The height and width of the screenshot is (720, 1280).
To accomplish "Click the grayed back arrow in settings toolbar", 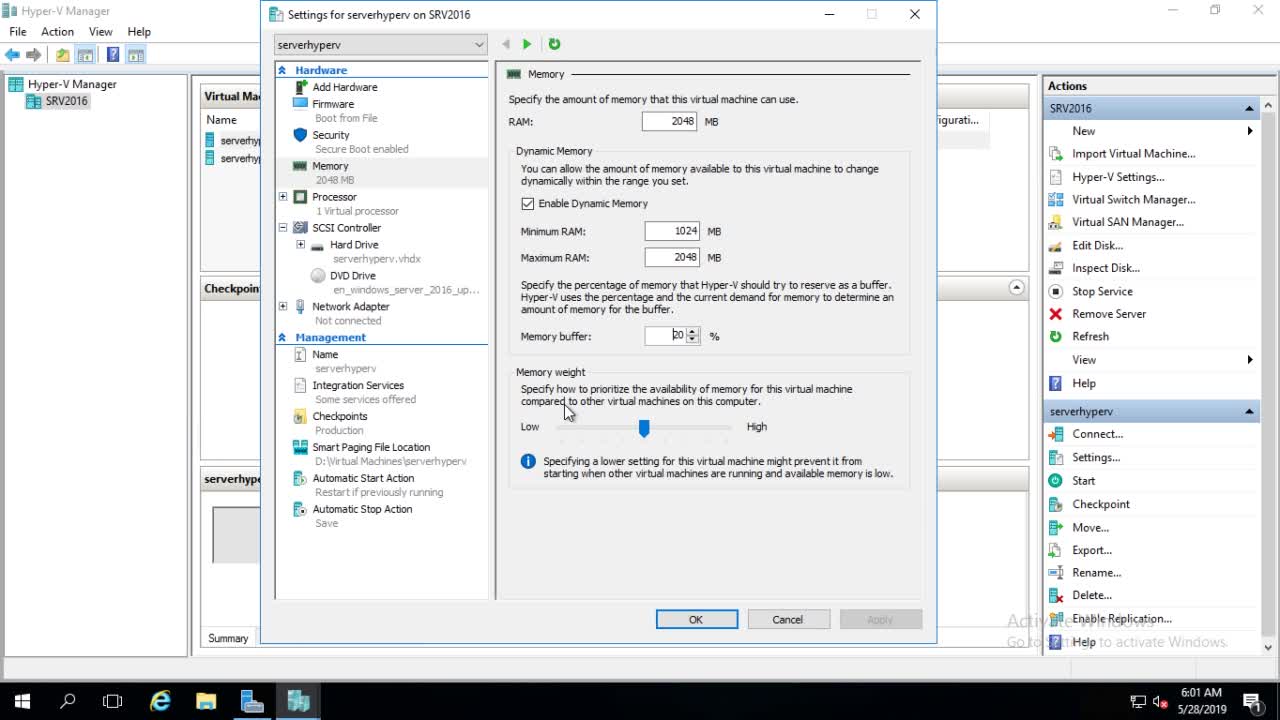I will tap(506, 44).
